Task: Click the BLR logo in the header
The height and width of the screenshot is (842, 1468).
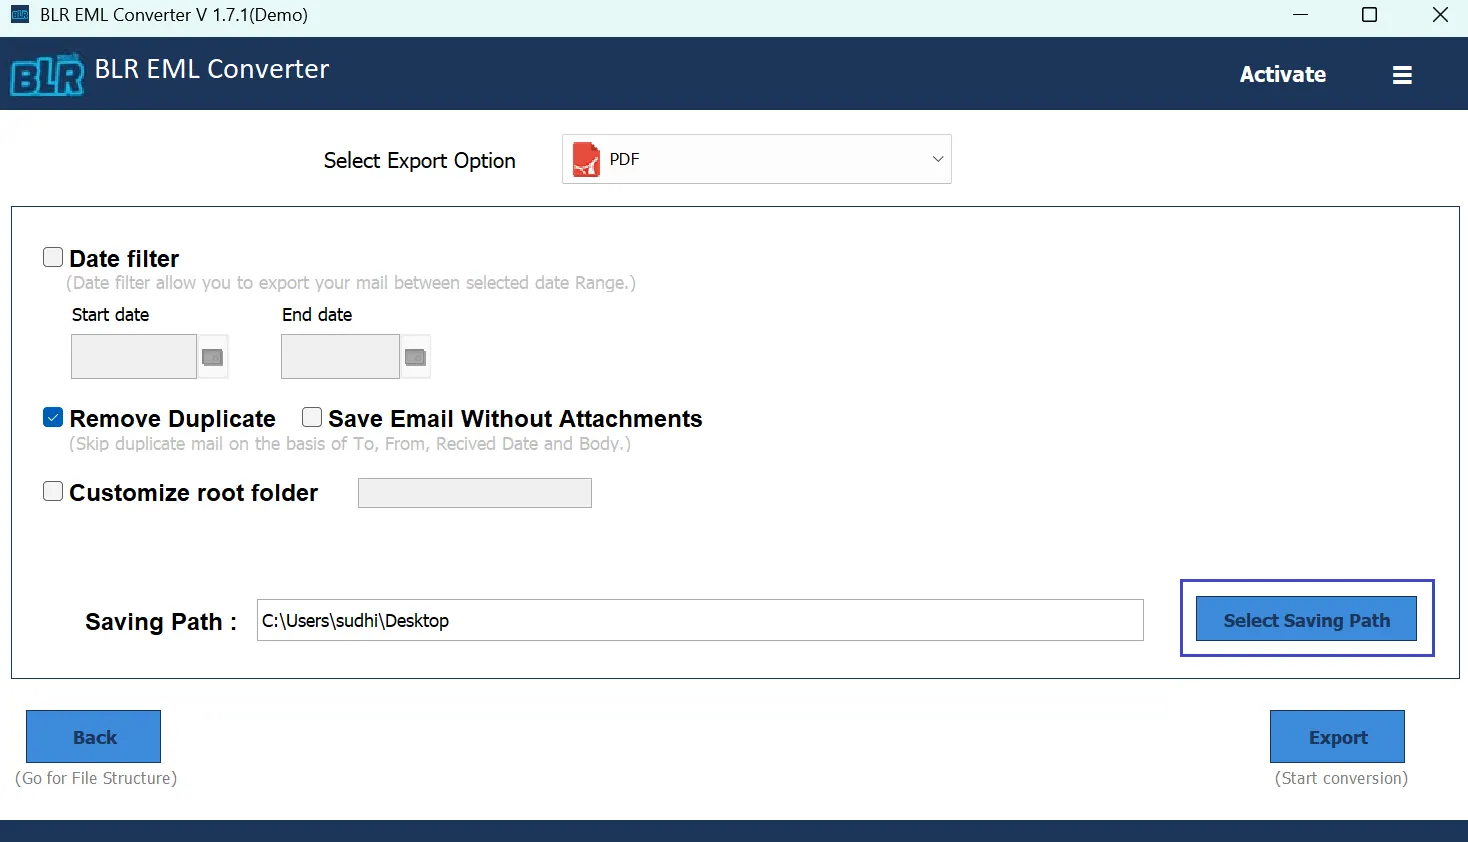Action: click(x=45, y=73)
